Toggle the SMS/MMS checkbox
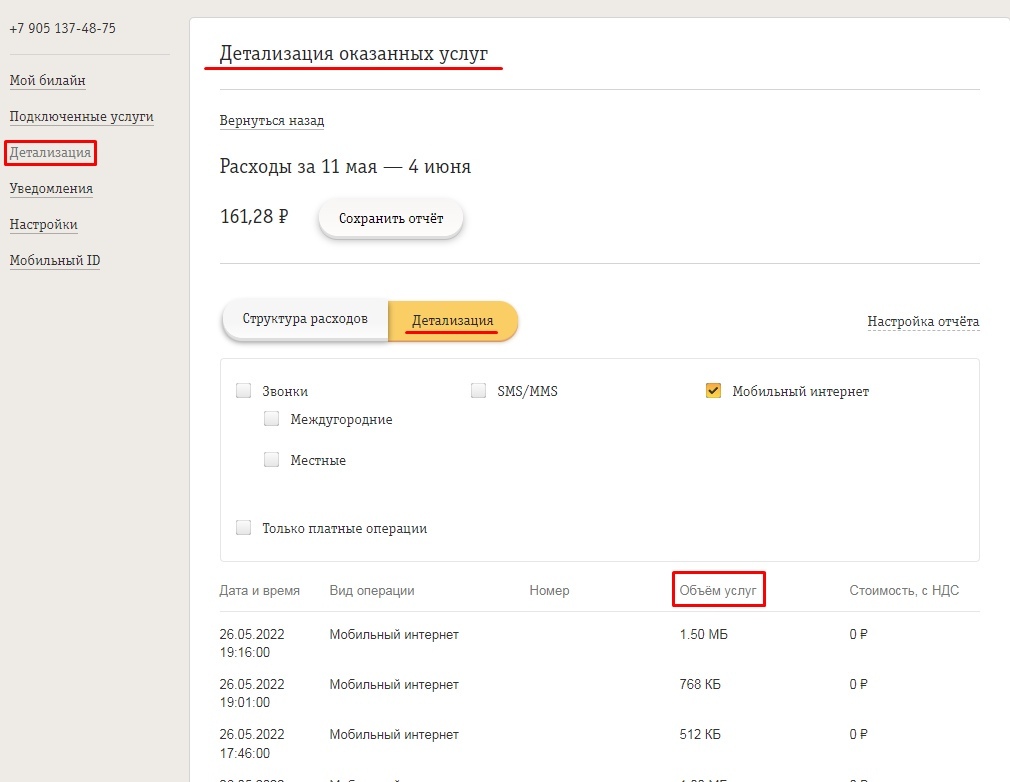Screen dimensions: 1010x782 pyautogui.click(x=479, y=391)
